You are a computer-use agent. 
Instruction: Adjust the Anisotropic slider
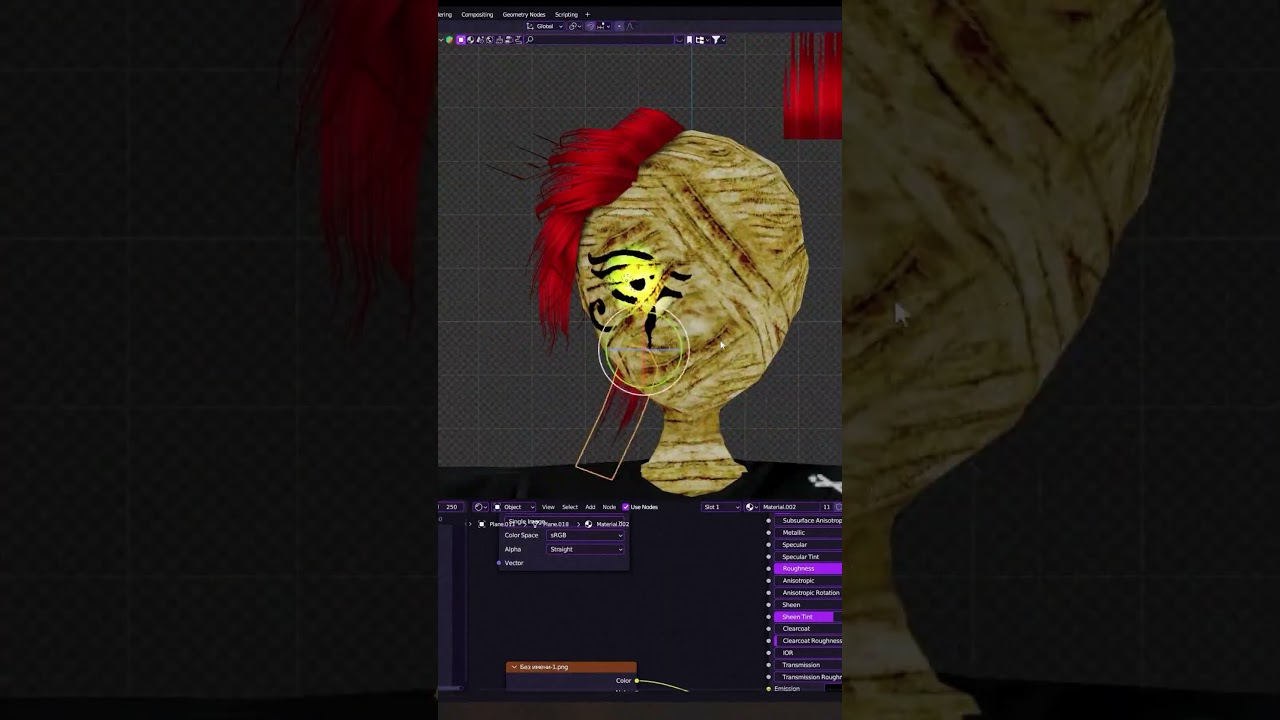click(x=809, y=581)
